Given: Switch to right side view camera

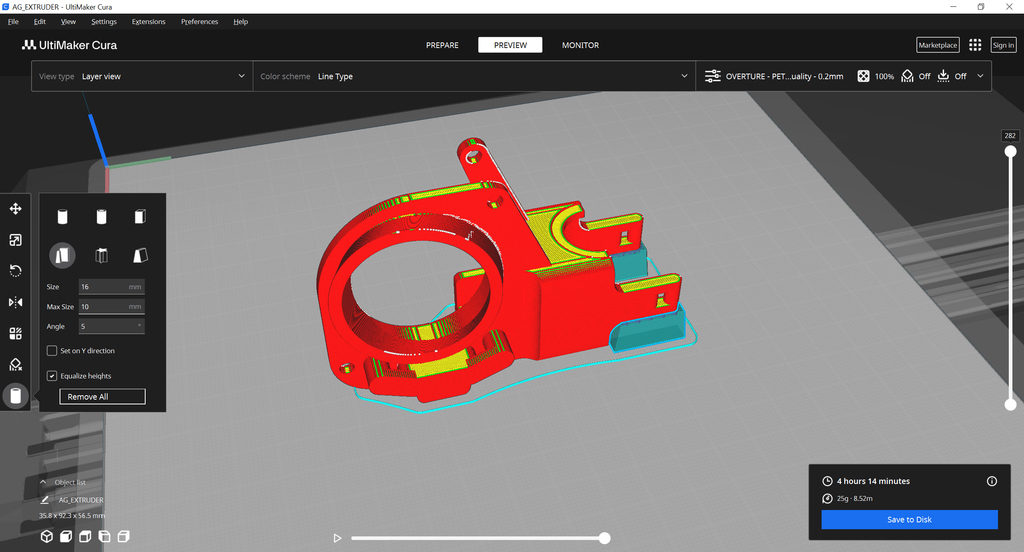Looking at the screenshot, I should coord(123,536).
